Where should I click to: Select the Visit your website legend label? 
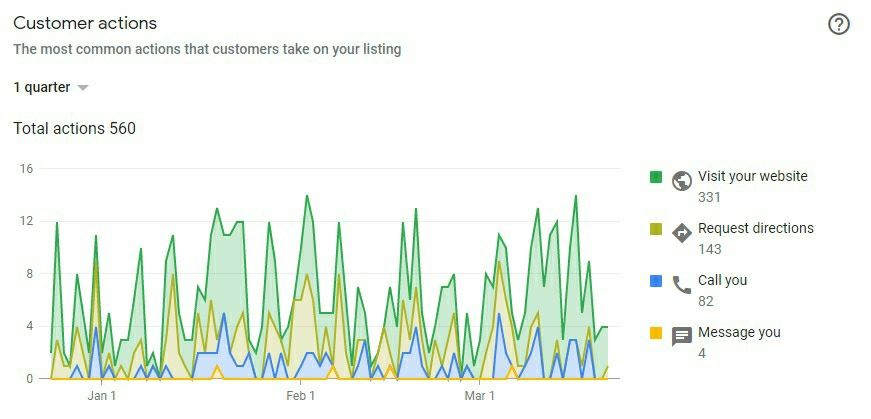tap(752, 176)
